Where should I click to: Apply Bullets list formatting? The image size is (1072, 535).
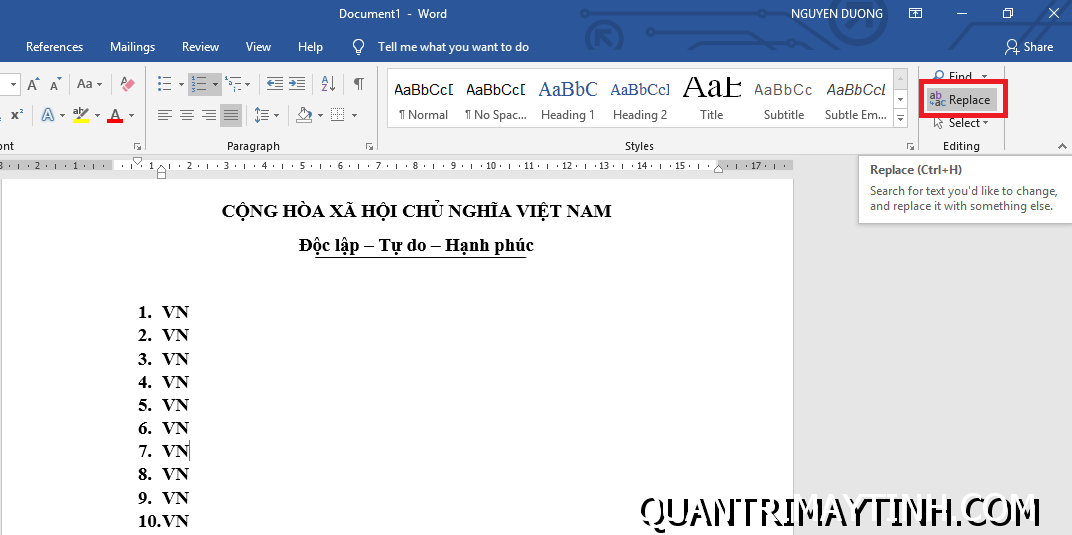click(x=164, y=84)
